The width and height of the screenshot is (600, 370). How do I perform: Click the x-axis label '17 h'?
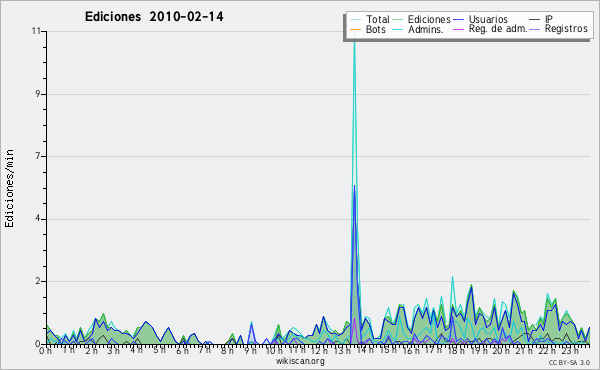(433, 350)
